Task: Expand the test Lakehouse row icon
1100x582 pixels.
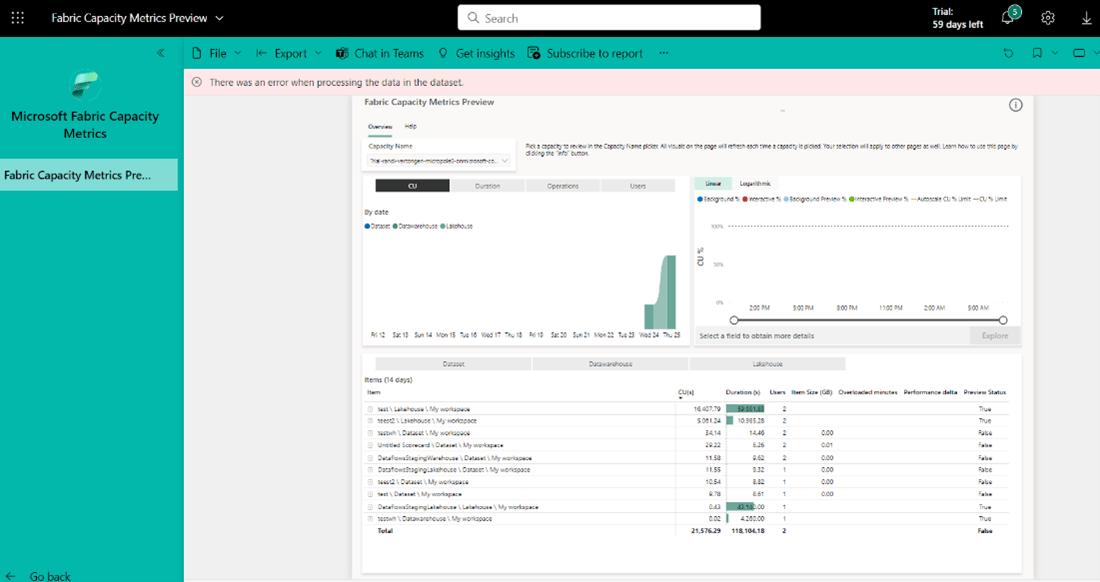Action: pos(370,409)
